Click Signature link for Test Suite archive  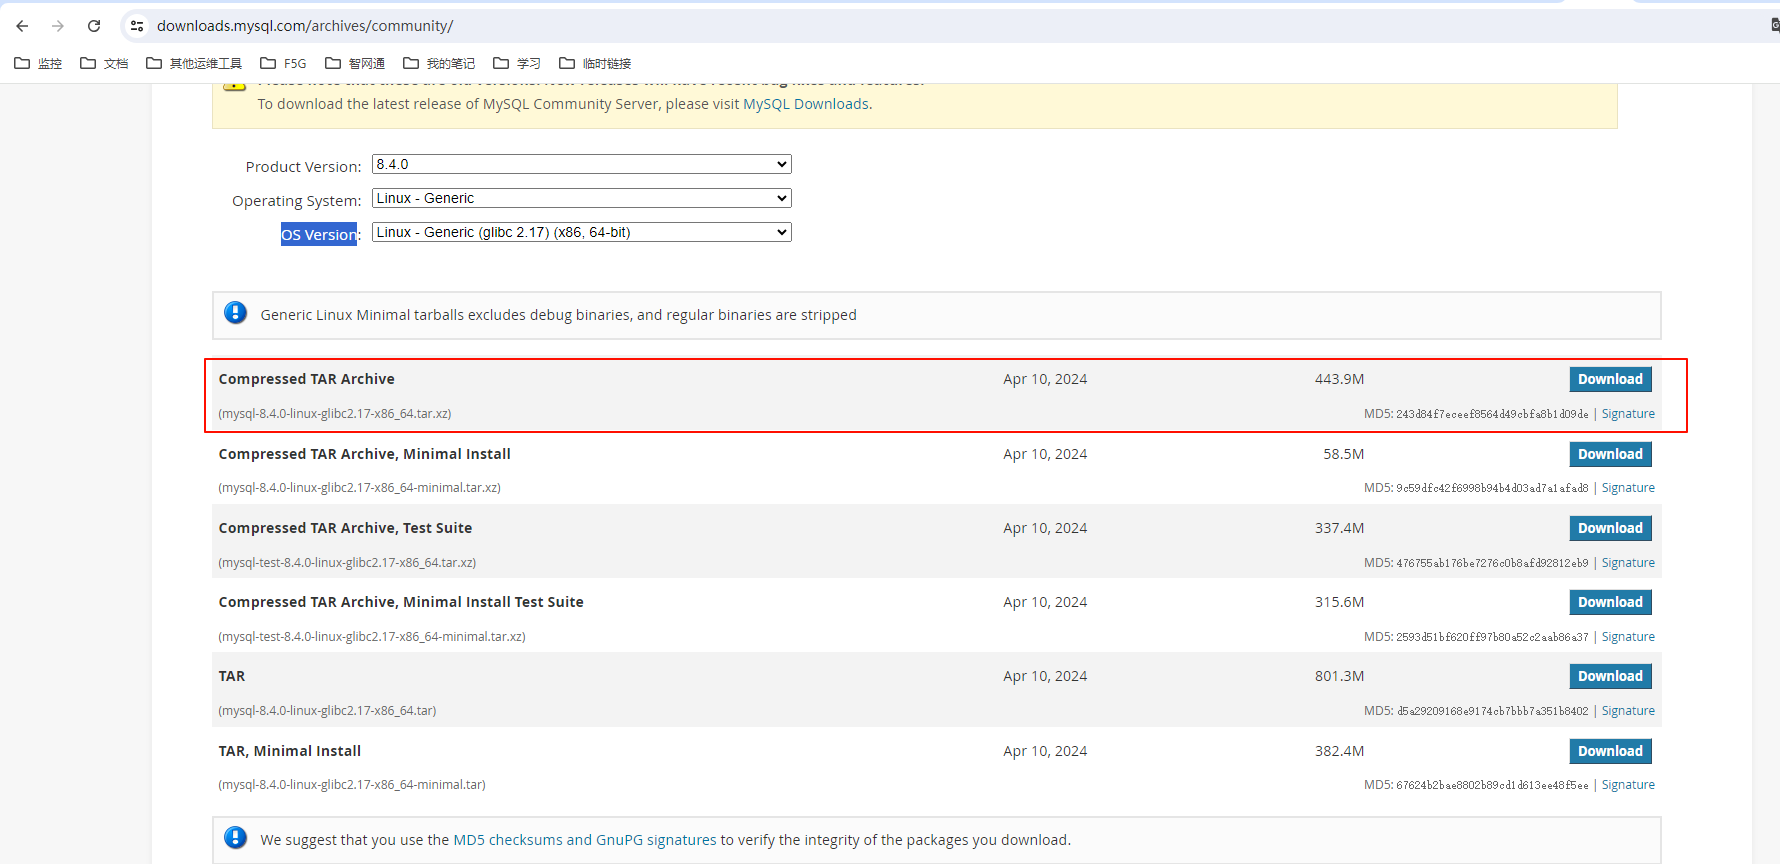pos(1628,563)
